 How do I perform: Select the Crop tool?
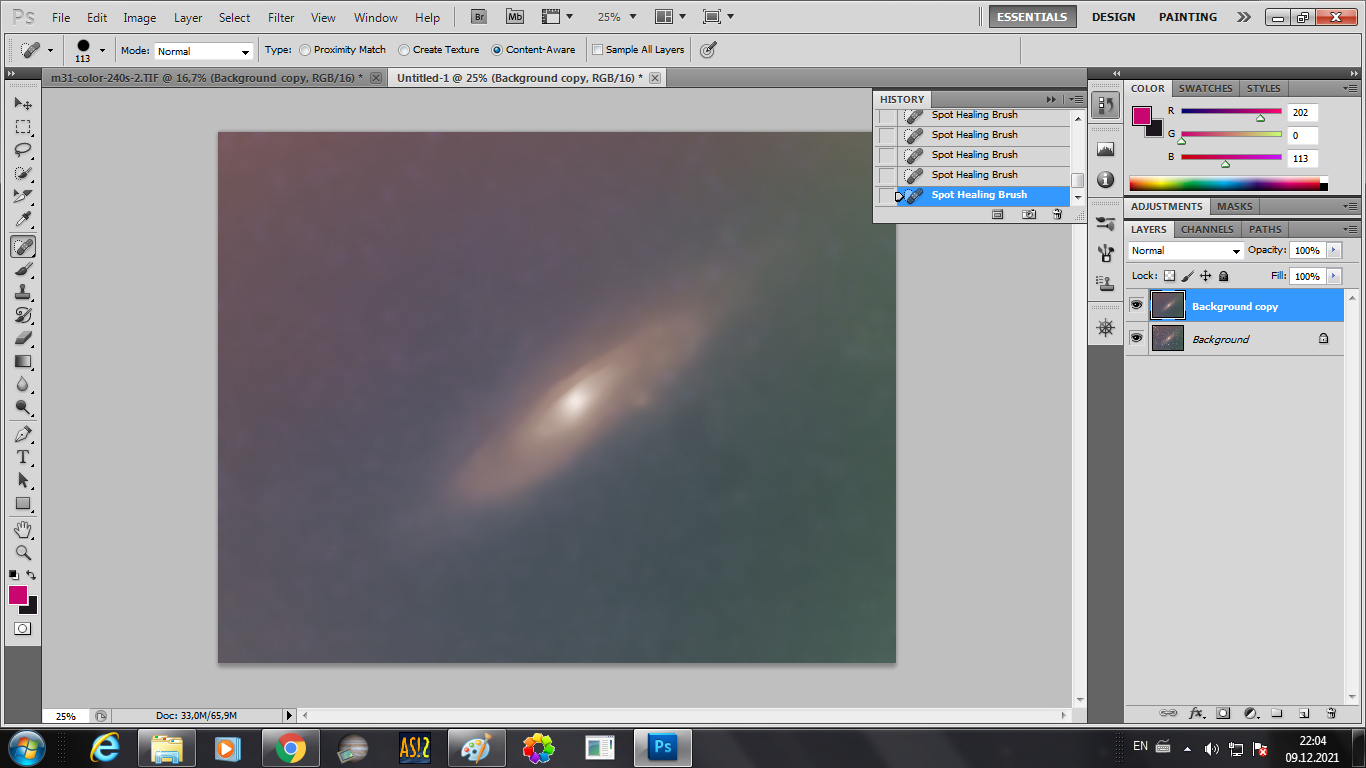tap(23, 196)
